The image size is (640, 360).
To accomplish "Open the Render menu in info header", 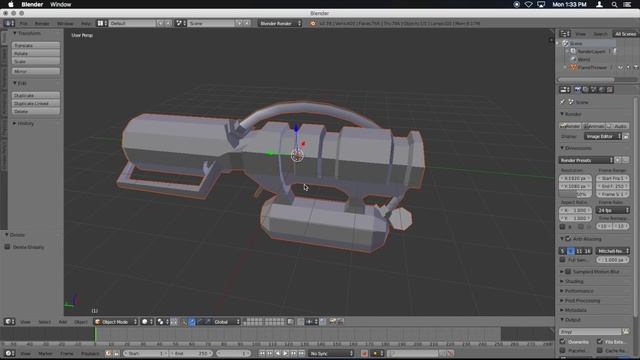I will click(42, 23).
